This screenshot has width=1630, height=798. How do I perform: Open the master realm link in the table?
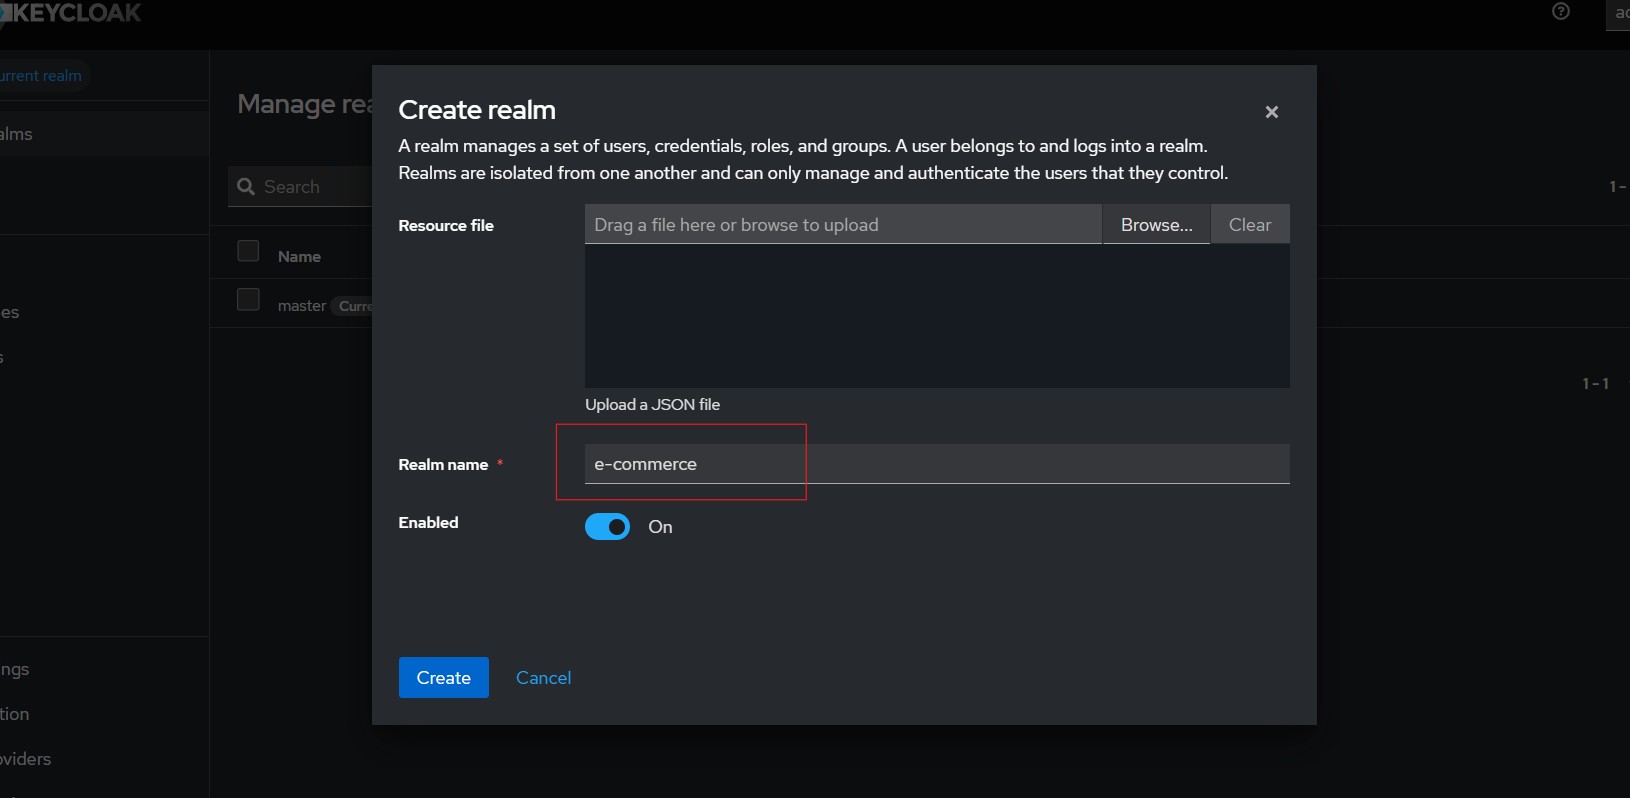[301, 306]
